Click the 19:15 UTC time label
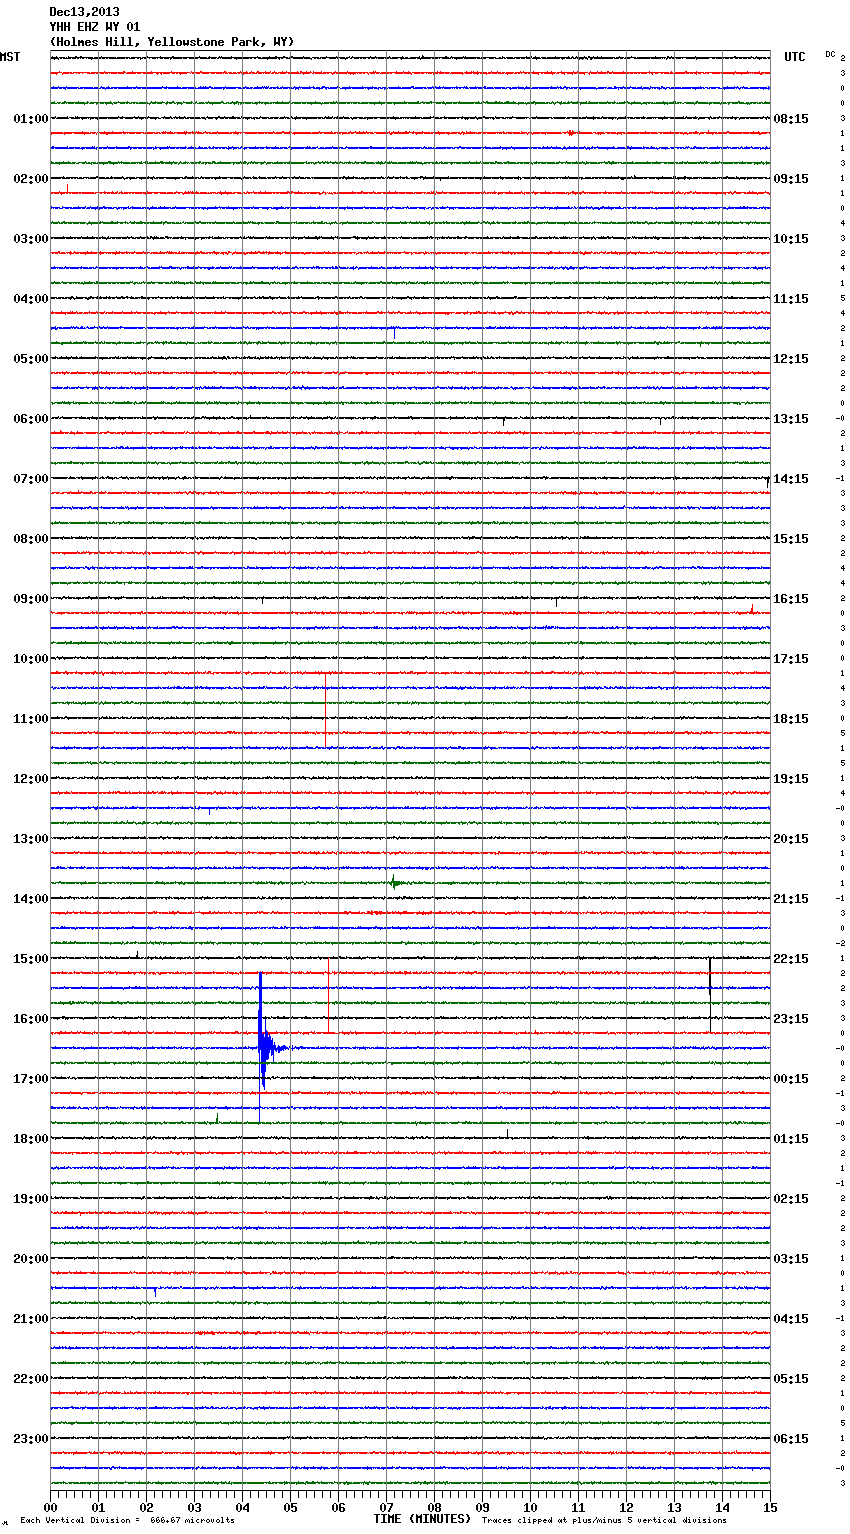 791,779
